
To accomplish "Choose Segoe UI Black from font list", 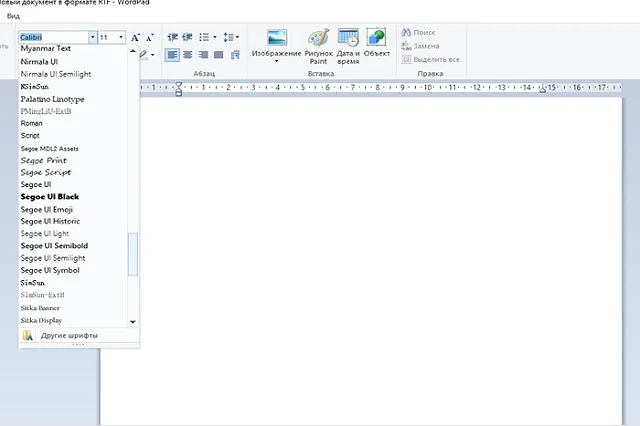I will (x=50, y=197).
